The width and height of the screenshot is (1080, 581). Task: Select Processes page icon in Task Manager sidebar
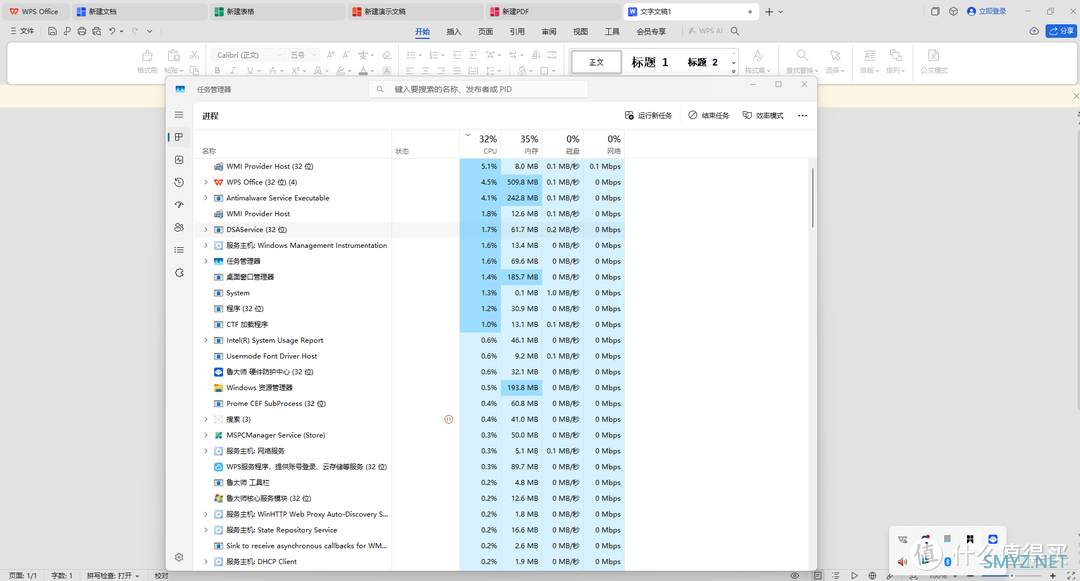179,137
